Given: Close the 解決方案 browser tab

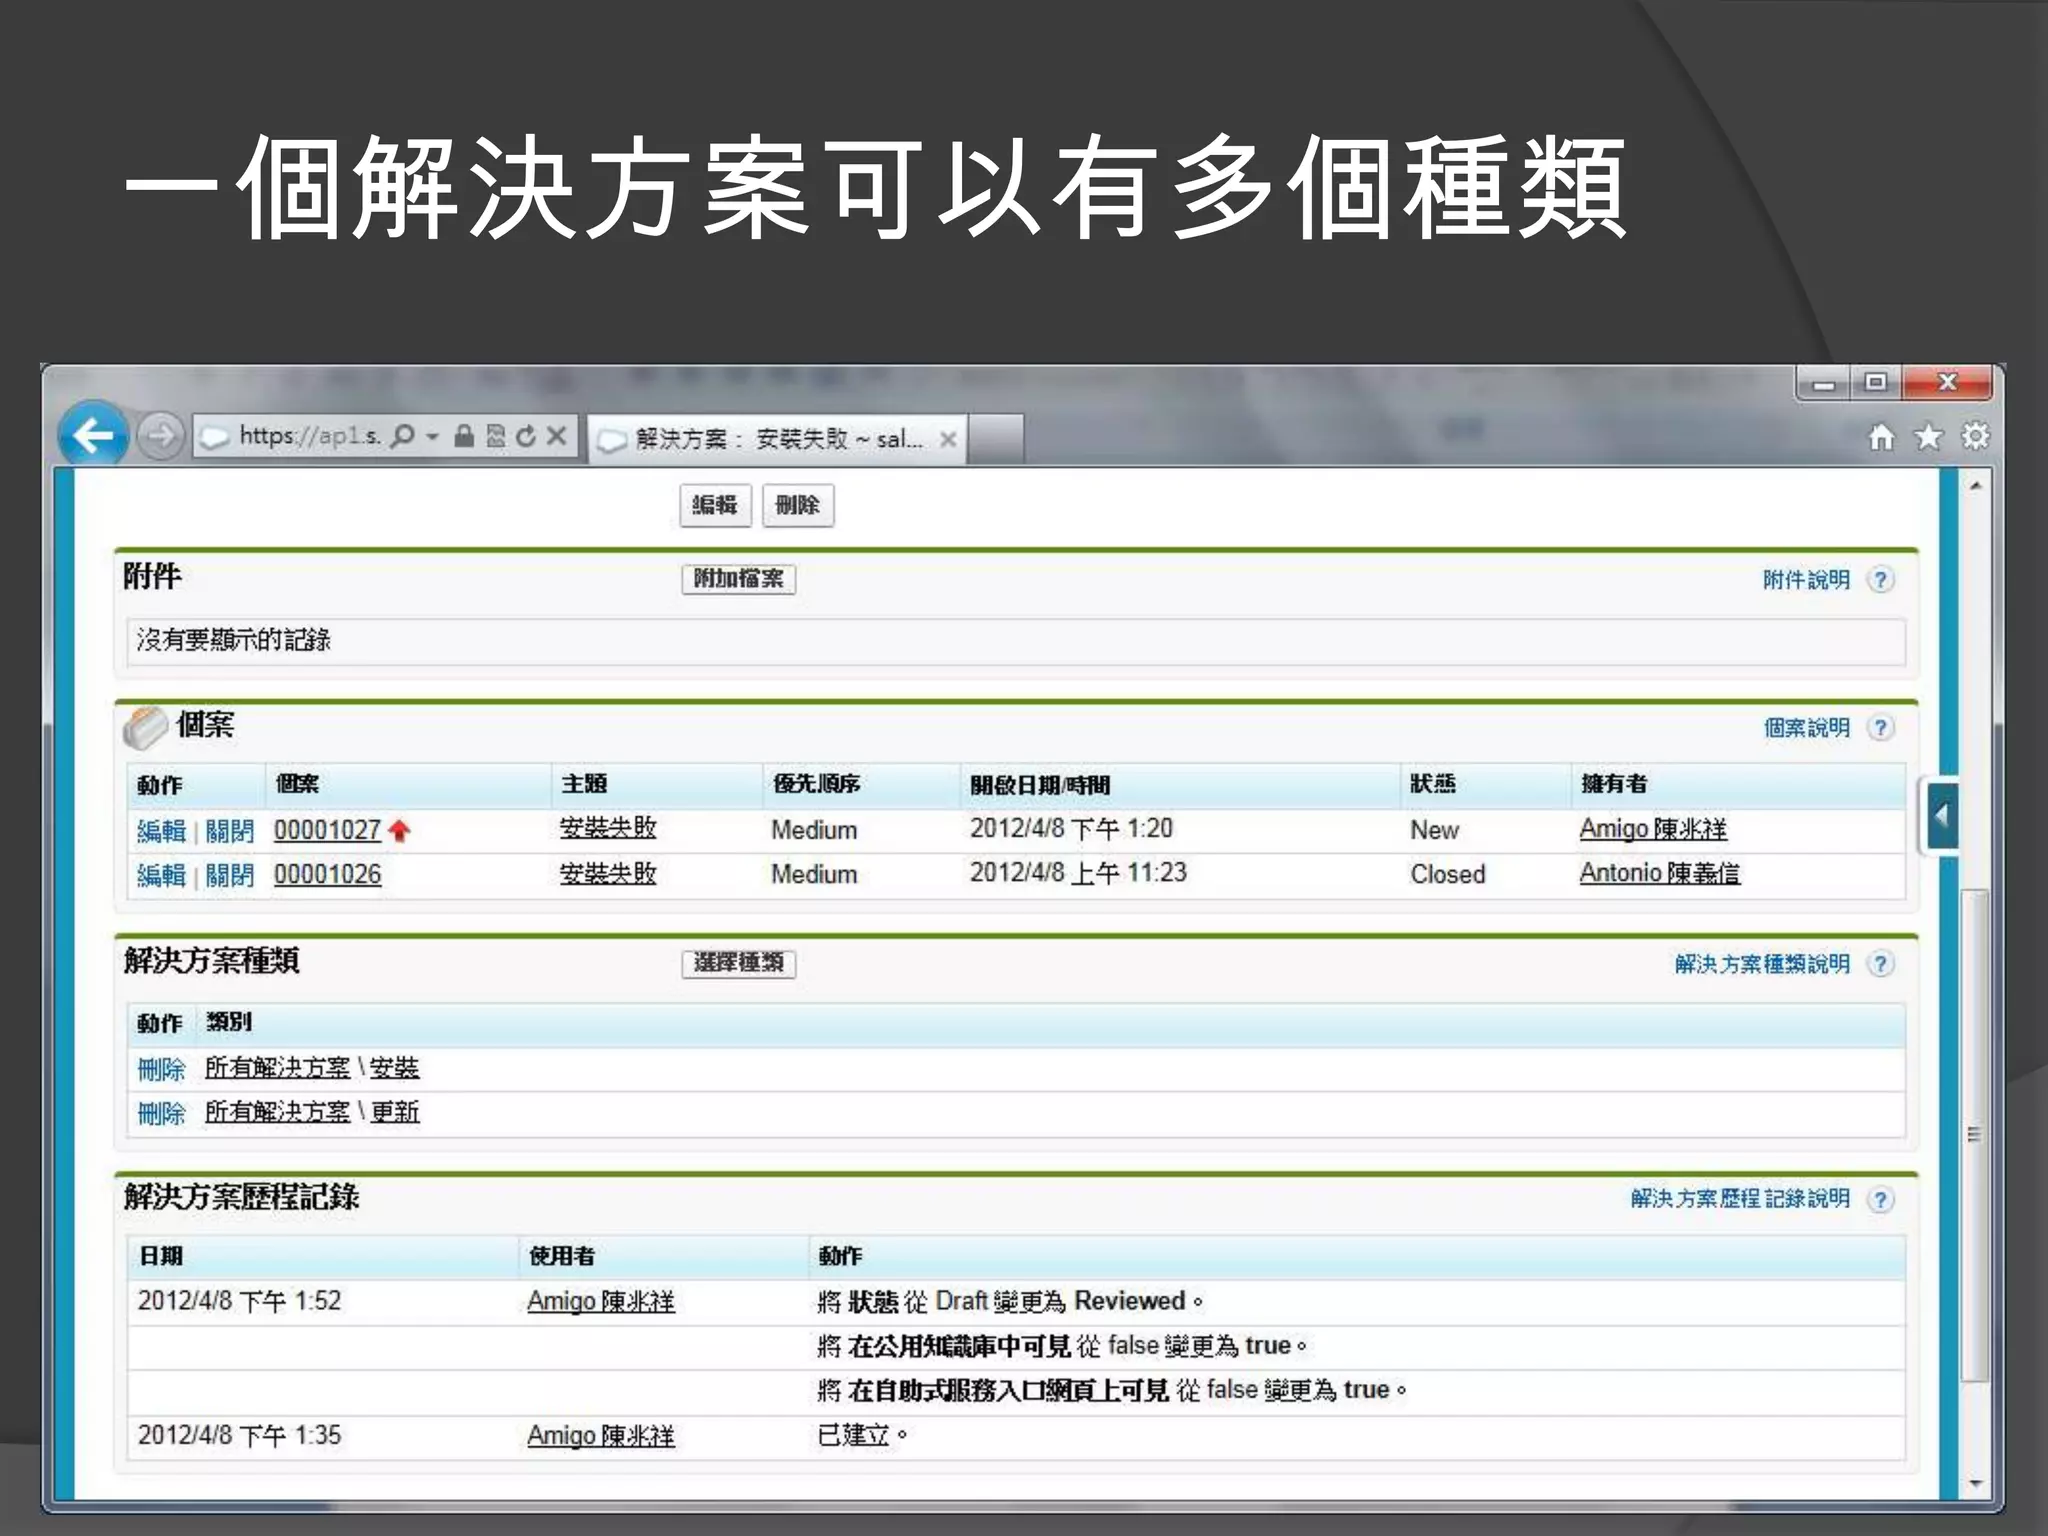Looking at the screenshot, I should [948, 439].
